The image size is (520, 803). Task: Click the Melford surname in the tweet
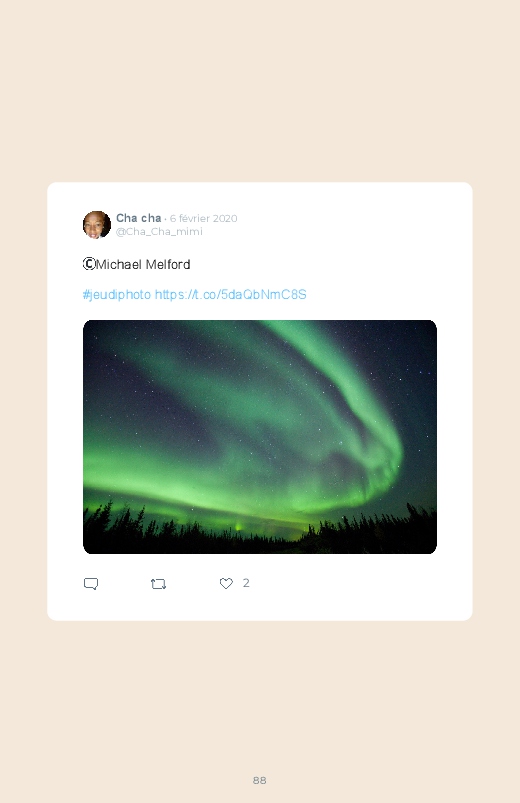(168, 264)
